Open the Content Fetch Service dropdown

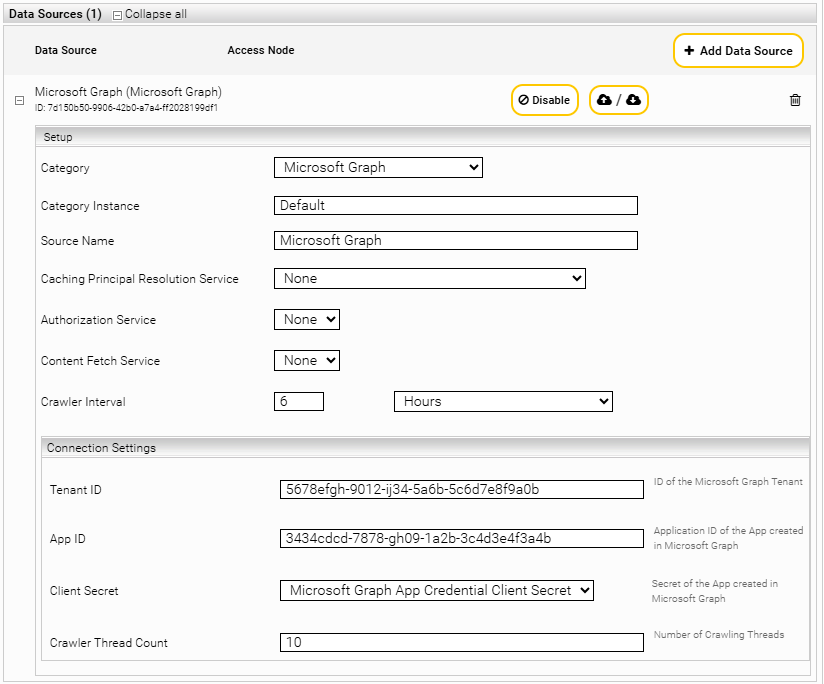click(x=306, y=361)
